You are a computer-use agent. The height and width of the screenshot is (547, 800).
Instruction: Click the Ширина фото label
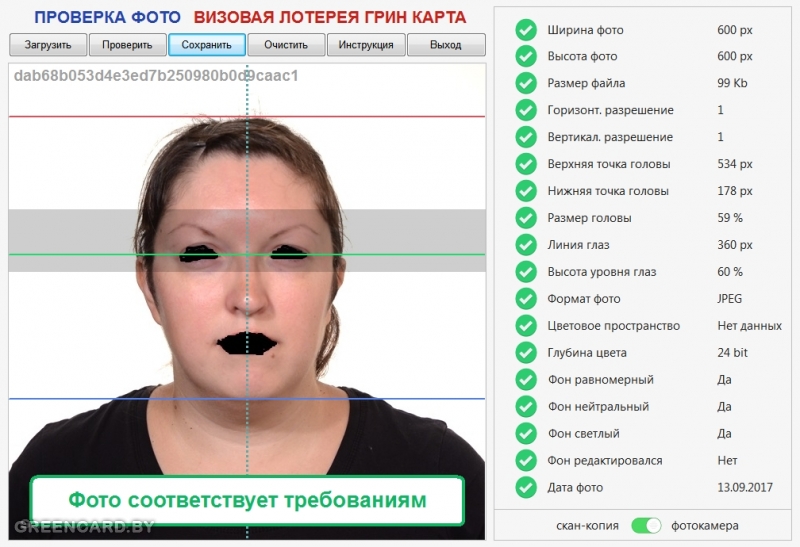tap(585, 30)
